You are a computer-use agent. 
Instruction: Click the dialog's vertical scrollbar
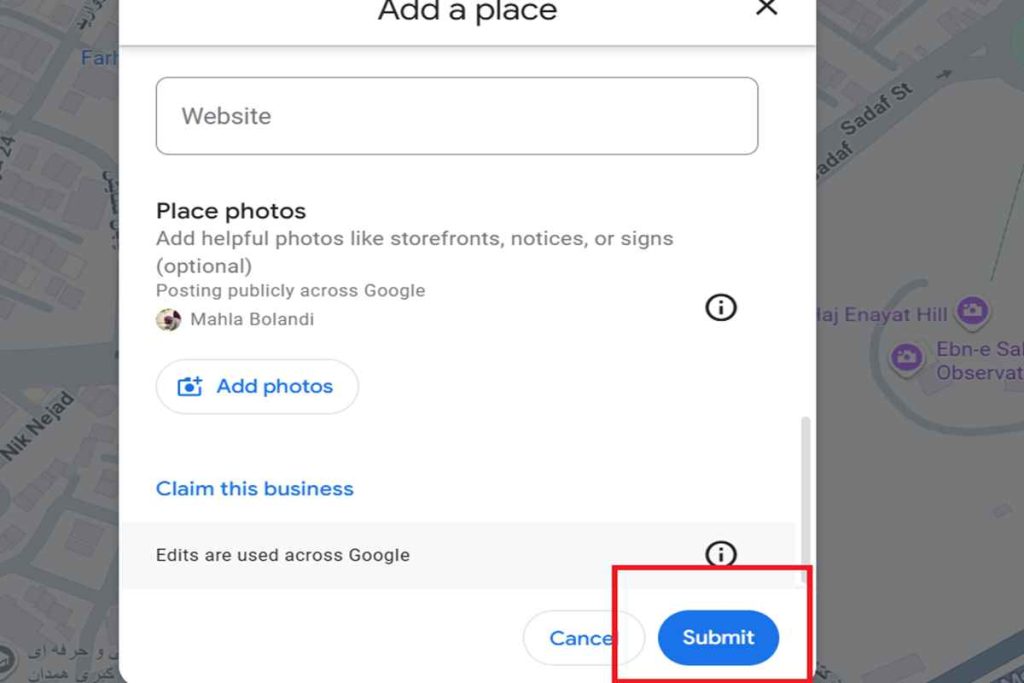coord(805,500)
